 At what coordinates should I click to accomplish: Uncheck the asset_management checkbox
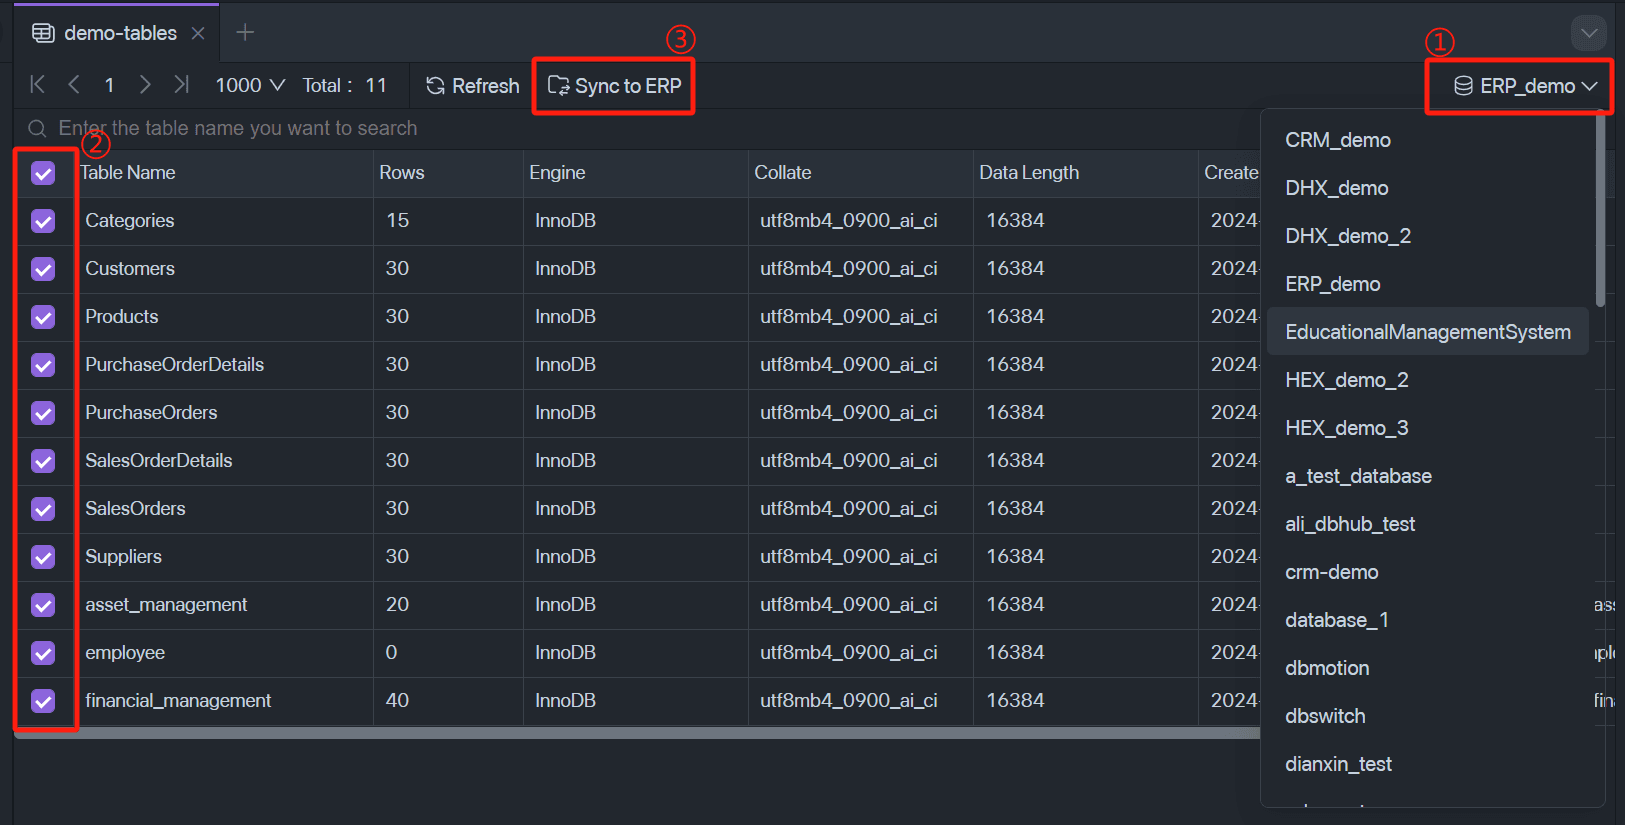43,605
